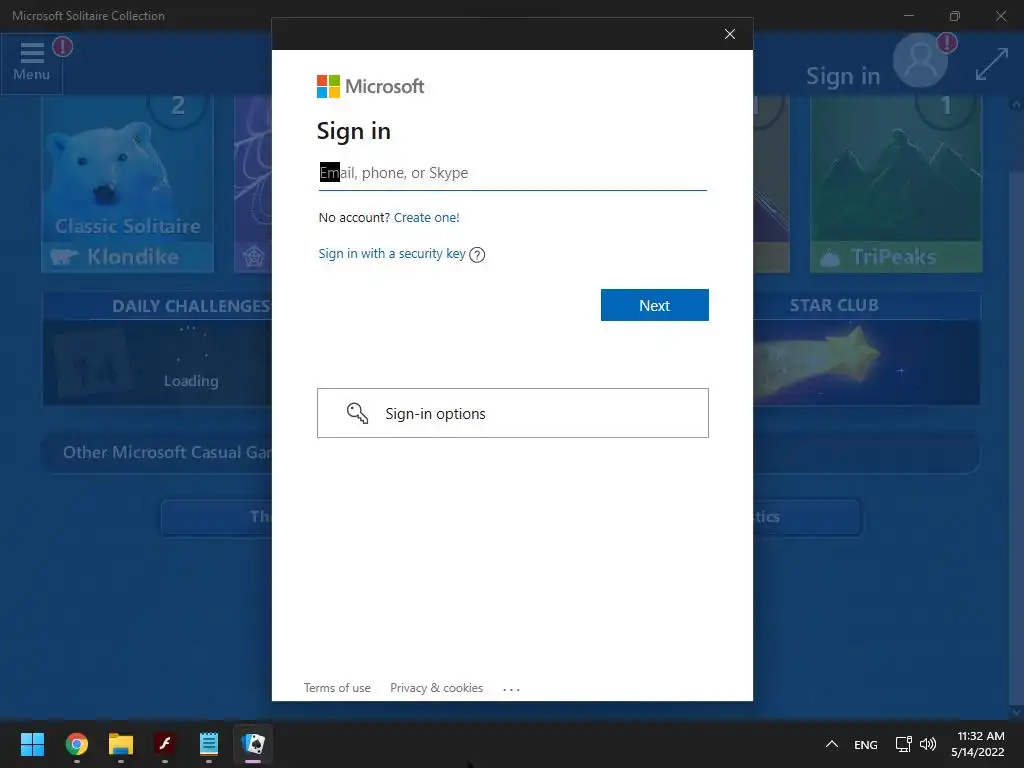Open the Daily Challenges panel
The image size is (1024, 768).
coord(157,349)
